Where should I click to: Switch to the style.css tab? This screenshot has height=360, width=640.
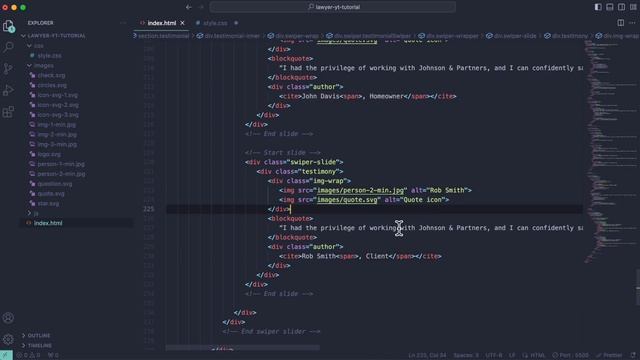(x=215, y=23)
